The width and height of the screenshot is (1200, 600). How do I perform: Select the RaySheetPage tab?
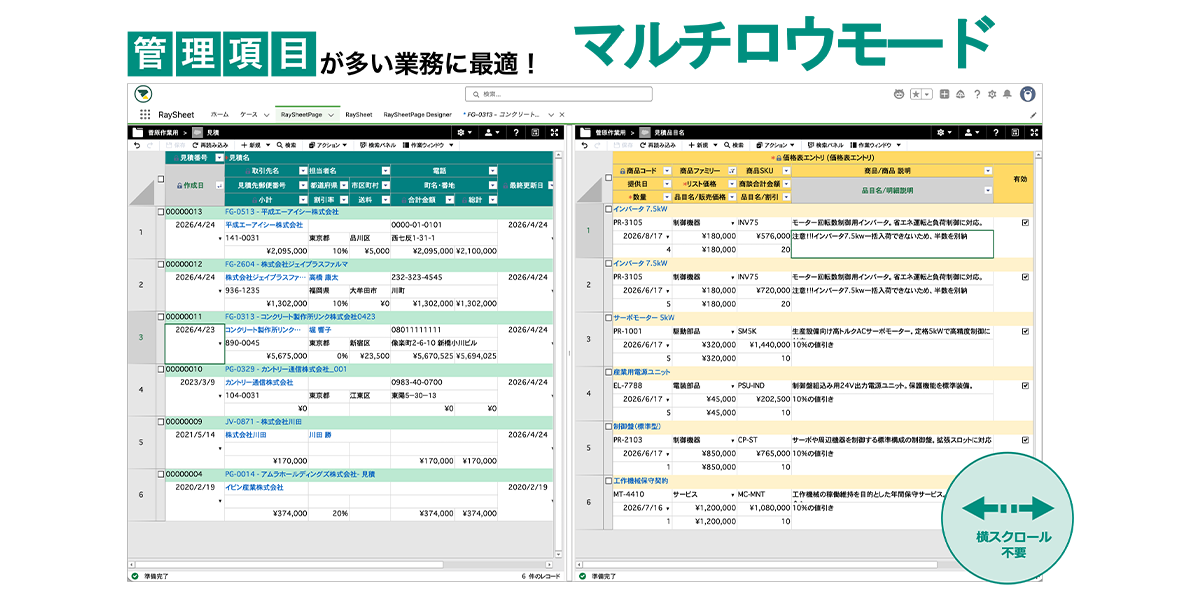pos(303,115)
